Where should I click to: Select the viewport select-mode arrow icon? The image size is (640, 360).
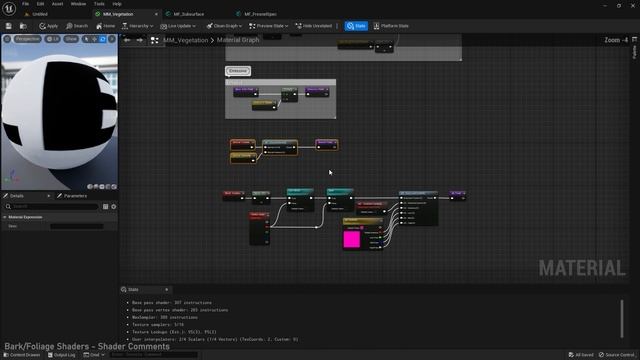click(86, 39)
